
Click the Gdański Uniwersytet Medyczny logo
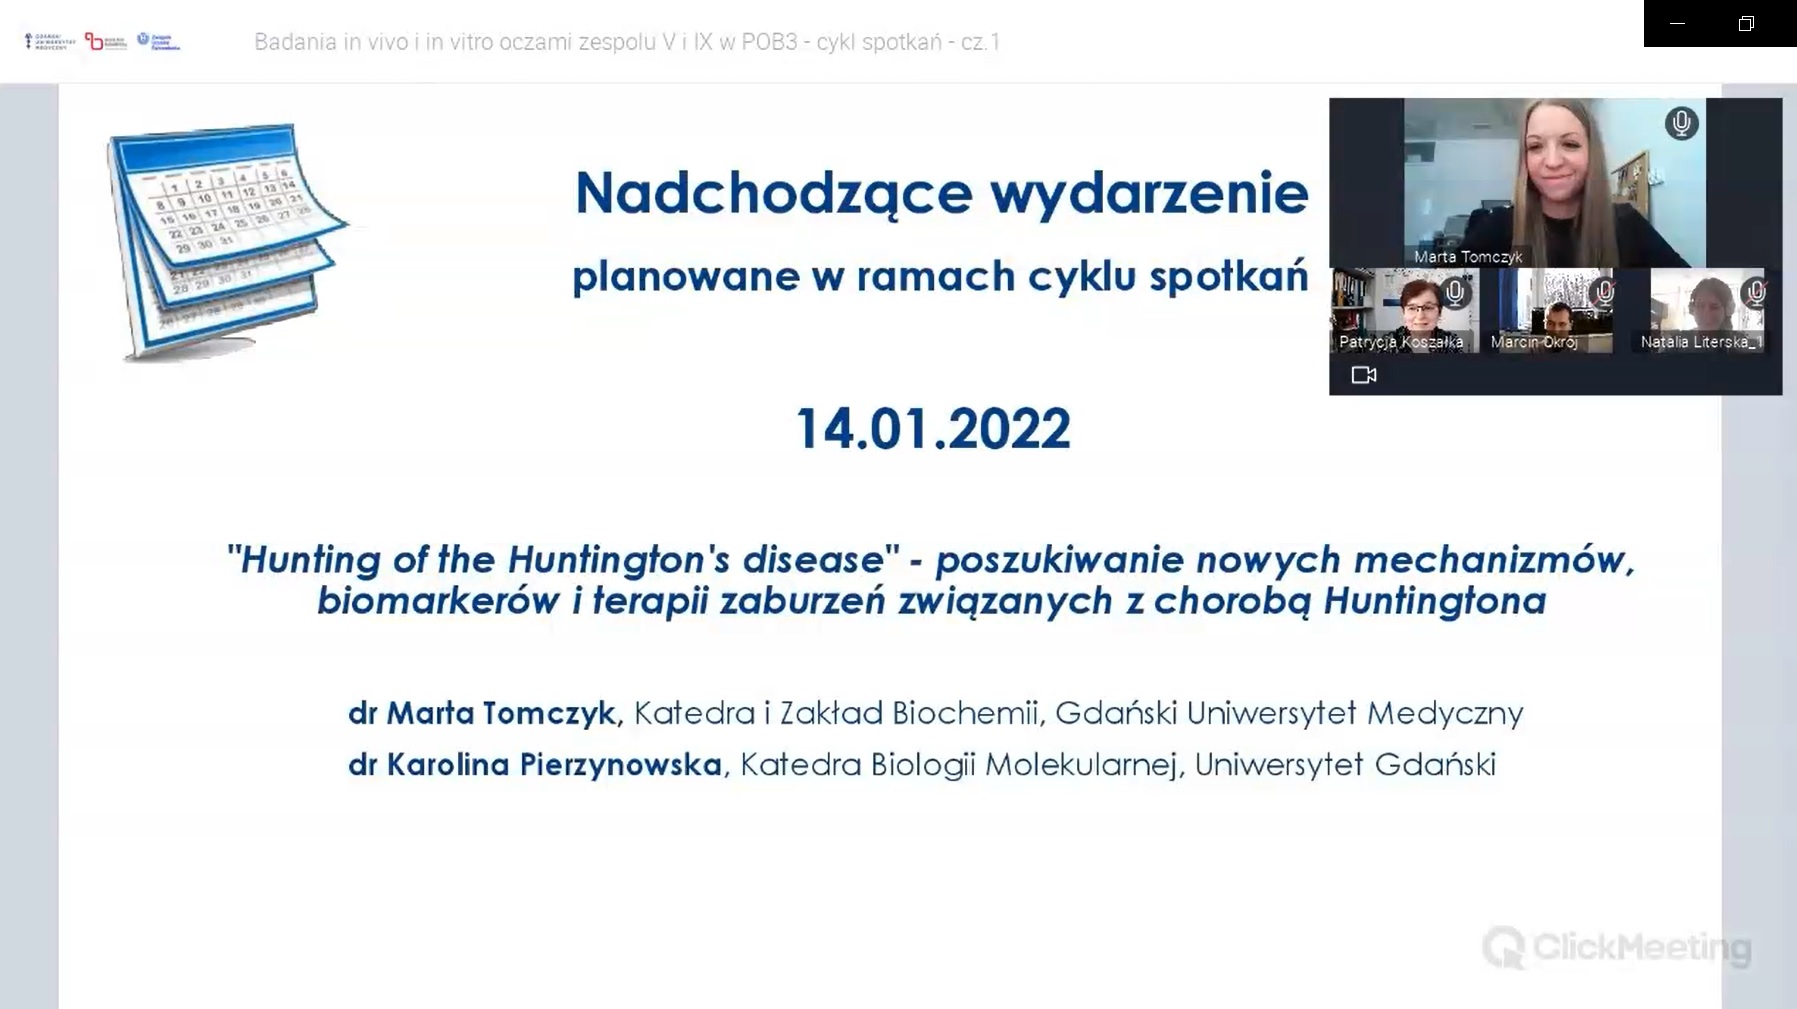click(x=49, y=41)
